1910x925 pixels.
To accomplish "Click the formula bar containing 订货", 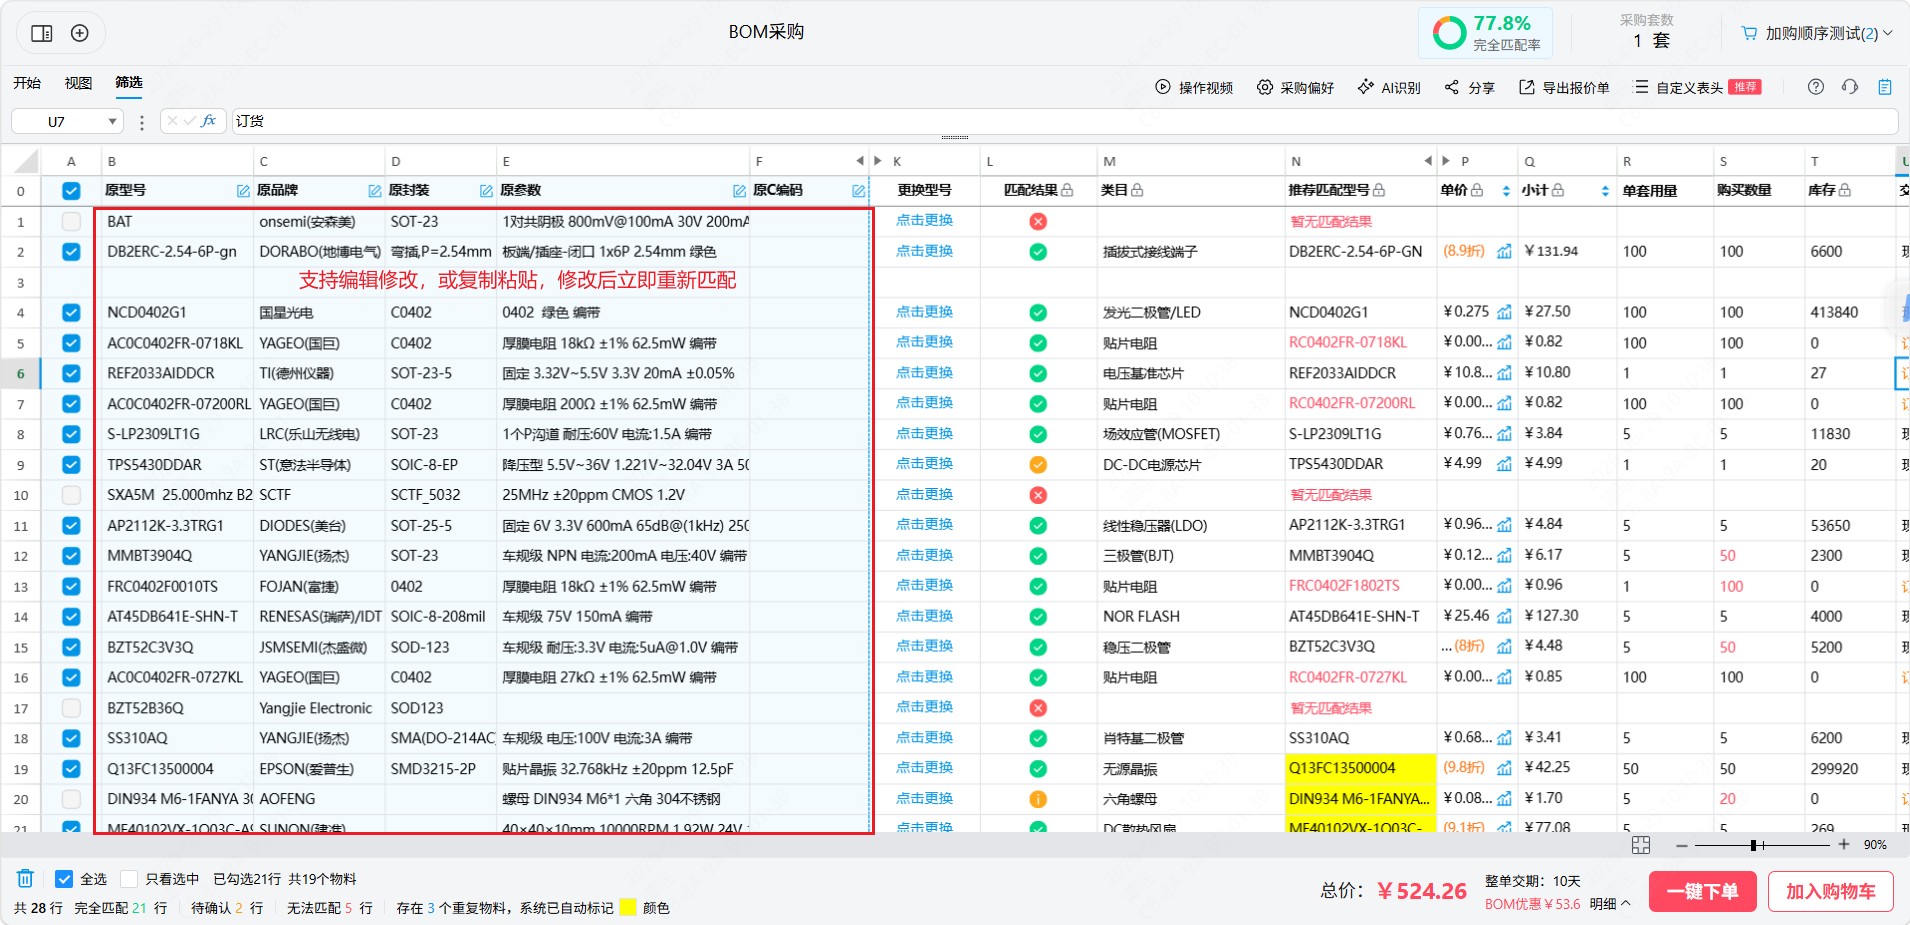I will tap(1065, 121).
